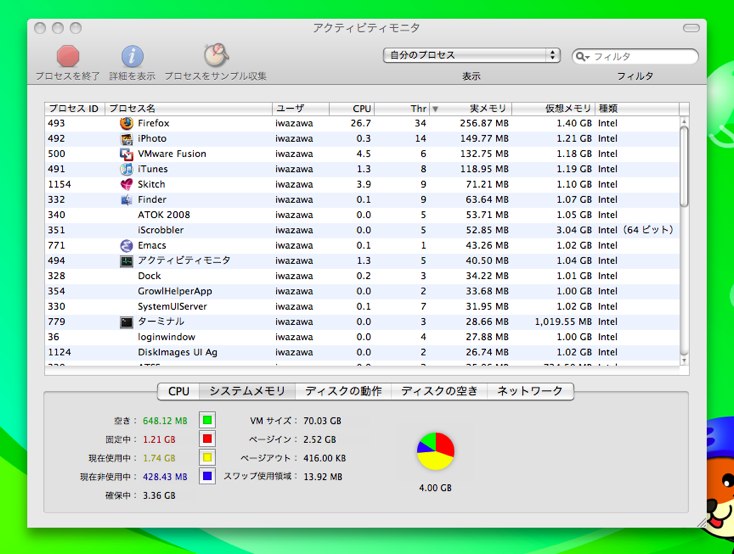This screenshot has width=734, height=554.
Task: Switch to the ディスクの動作 tab
Action: pos(343,391)
